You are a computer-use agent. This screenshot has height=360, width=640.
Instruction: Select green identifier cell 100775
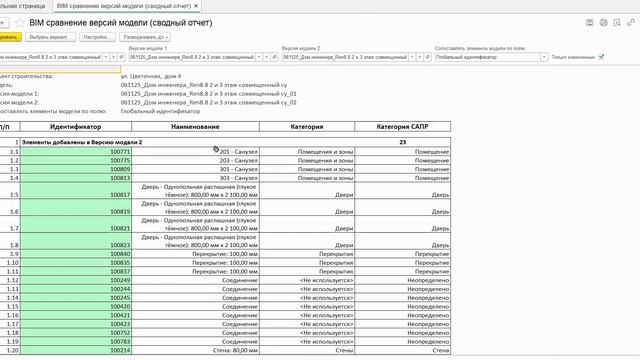[x=76, y=160]
